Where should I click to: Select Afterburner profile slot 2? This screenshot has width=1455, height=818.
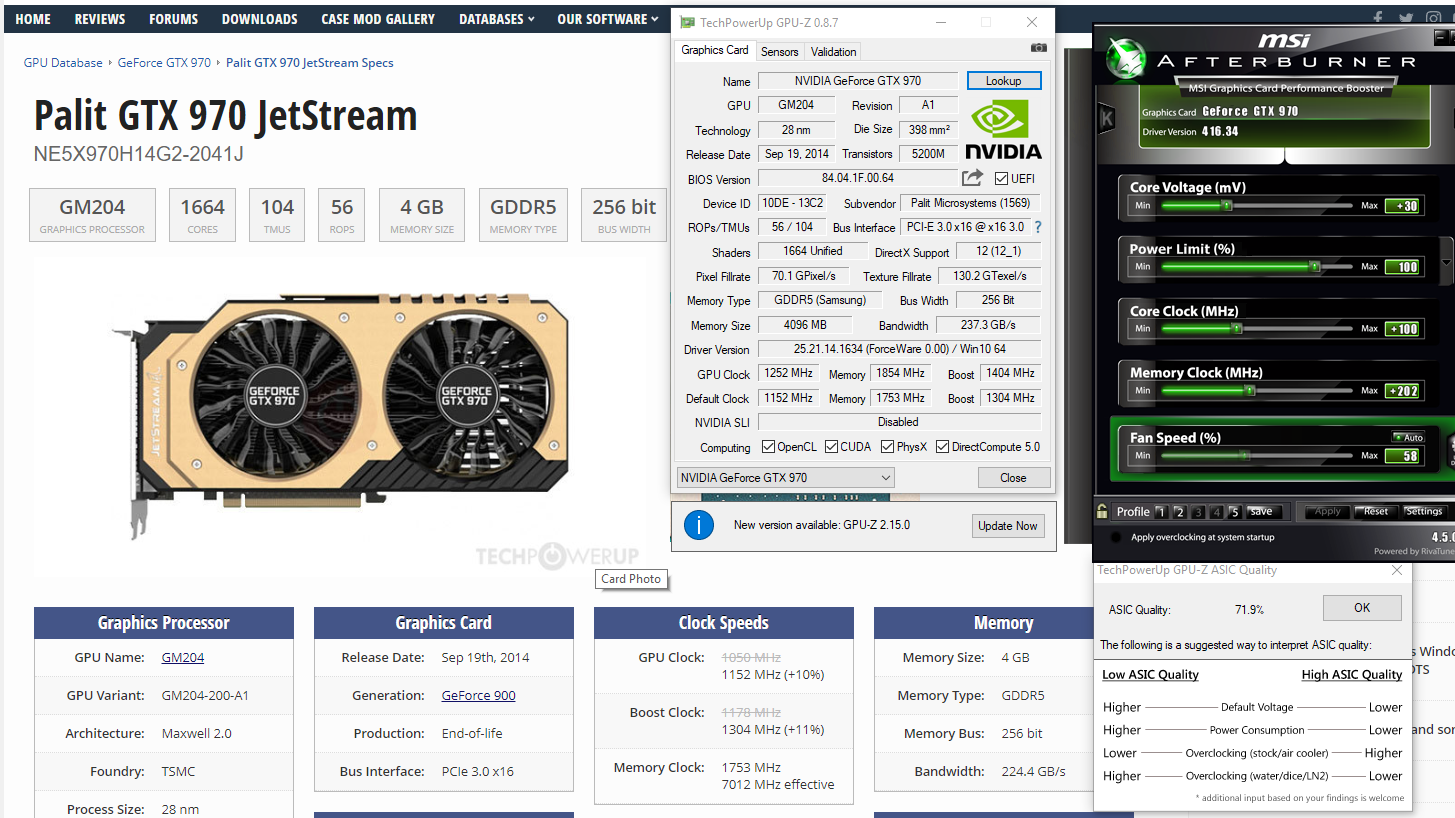(x=1180, y=512)
